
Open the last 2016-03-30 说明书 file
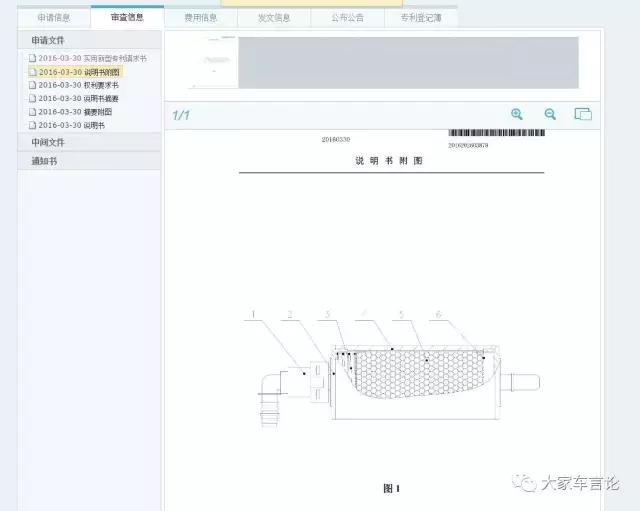tap(67, 125)
